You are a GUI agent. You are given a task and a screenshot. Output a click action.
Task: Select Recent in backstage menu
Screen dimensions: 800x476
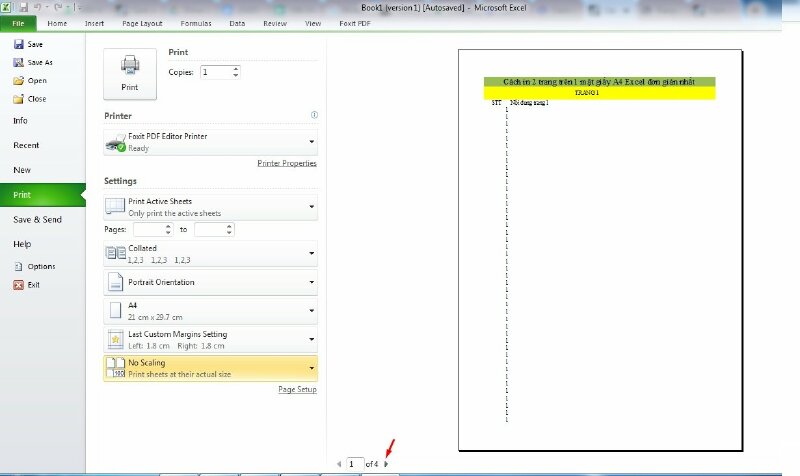click(x=26, y=145)
